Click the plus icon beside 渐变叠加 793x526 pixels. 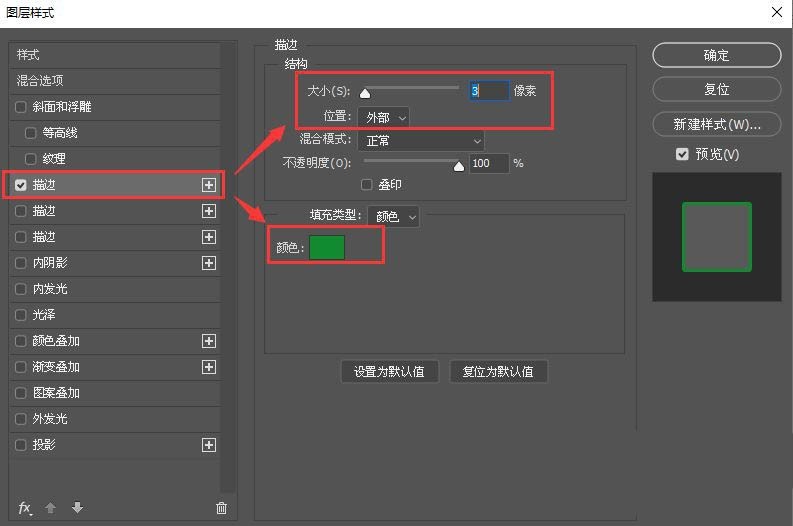click(209, 367)
